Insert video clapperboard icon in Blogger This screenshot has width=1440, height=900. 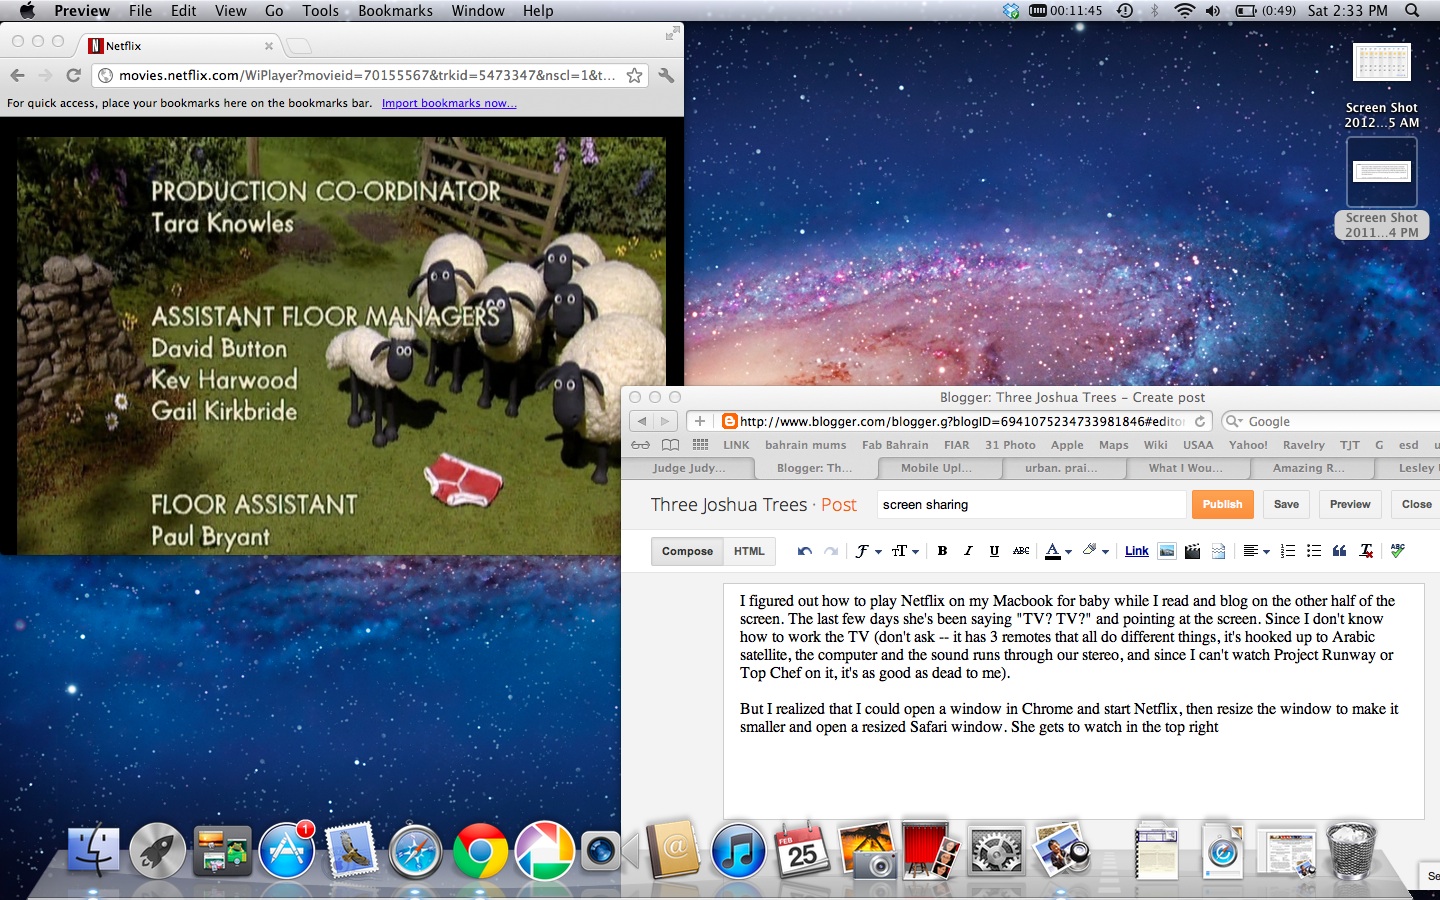[x=1192, y=551]
